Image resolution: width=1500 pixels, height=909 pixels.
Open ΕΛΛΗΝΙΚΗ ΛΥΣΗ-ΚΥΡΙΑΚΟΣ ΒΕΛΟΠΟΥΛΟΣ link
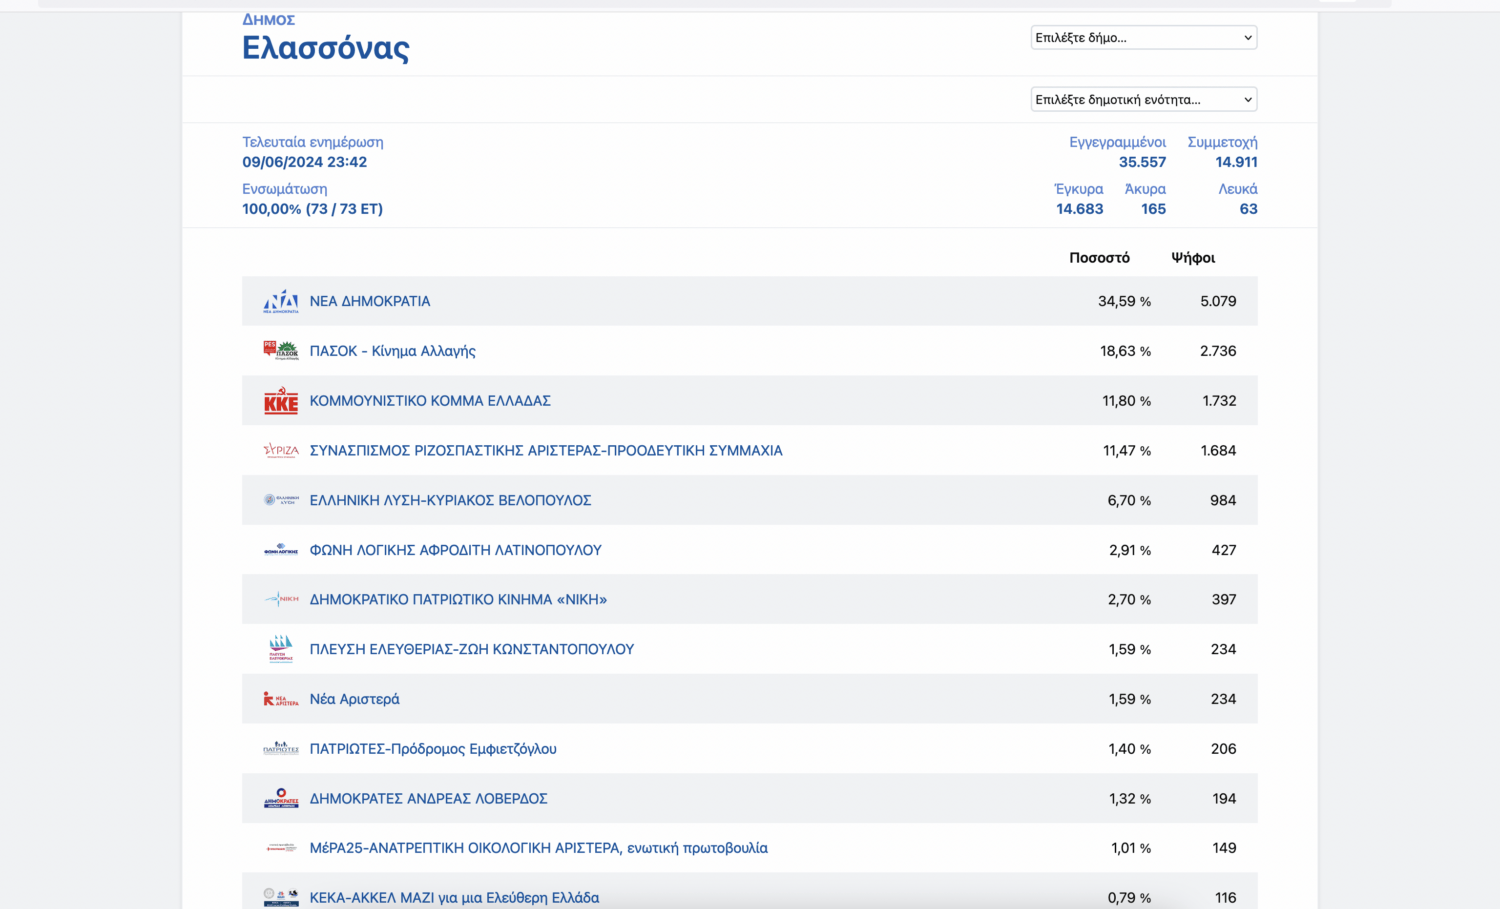(x=451, y=500)
